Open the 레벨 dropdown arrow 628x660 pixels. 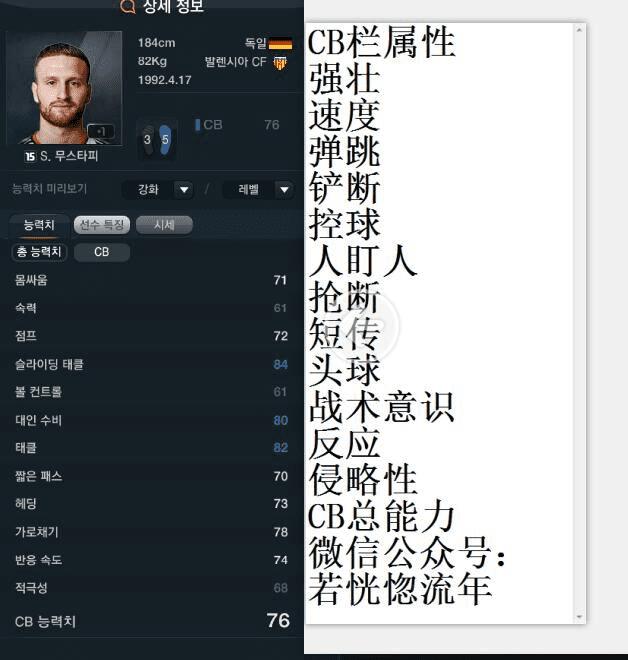[x=284, y=189]
